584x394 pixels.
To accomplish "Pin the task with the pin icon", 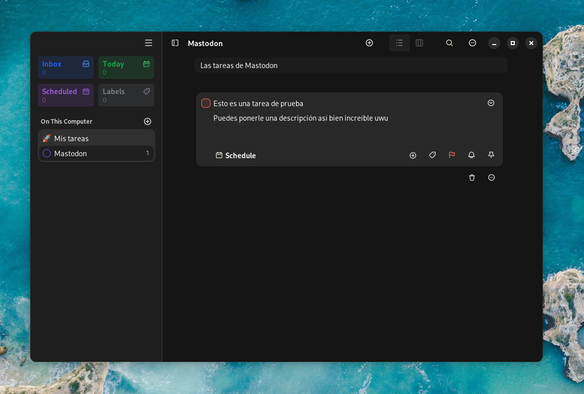I will click(x=491, y=155).
